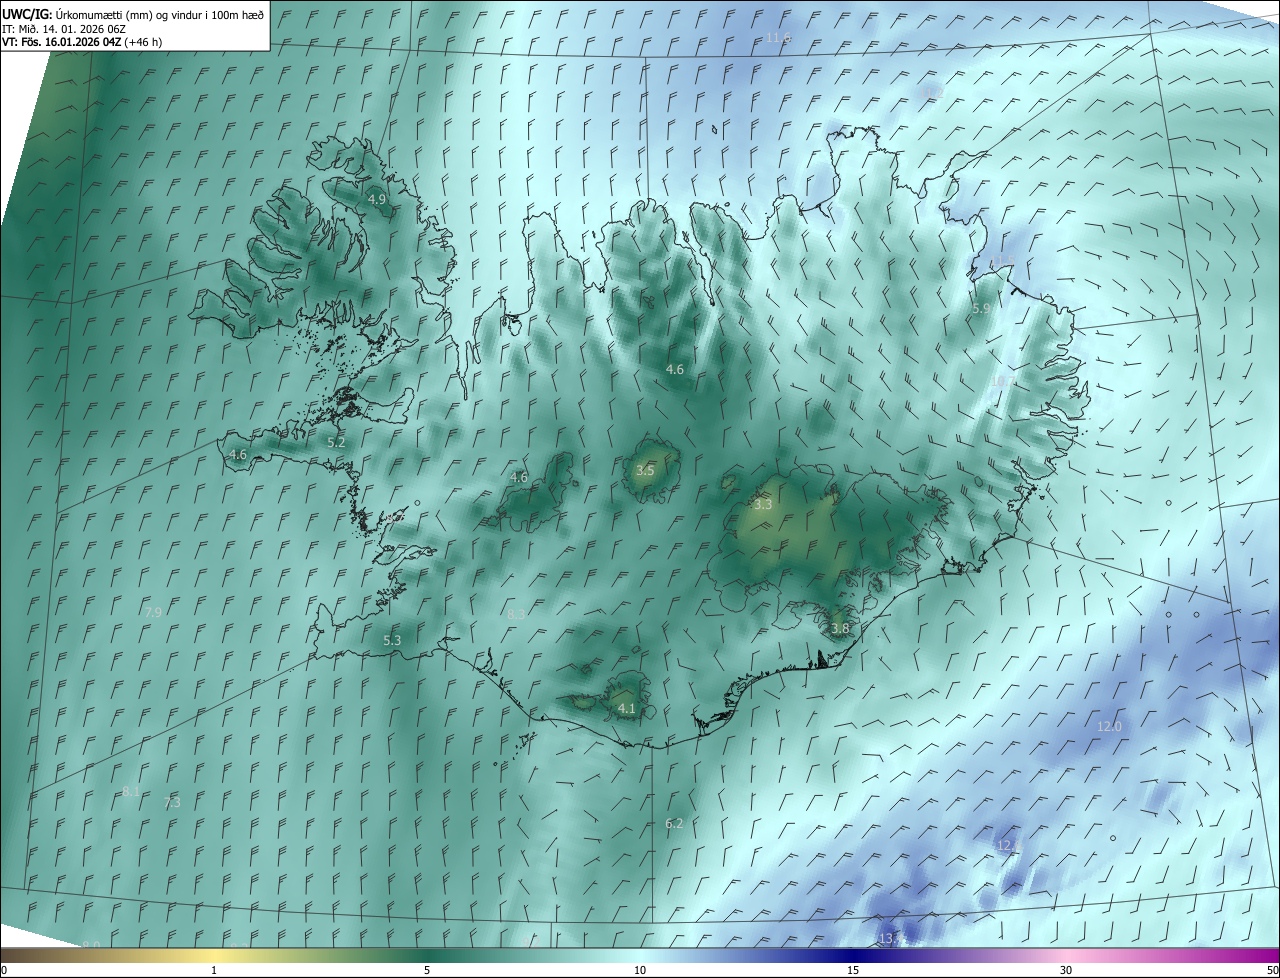The height and width of the screenshot is (978, 1280).
Task: Click the 4.1 value on Mýrdalsjökull
Action: pyautogui.click(x=627, y=708)
